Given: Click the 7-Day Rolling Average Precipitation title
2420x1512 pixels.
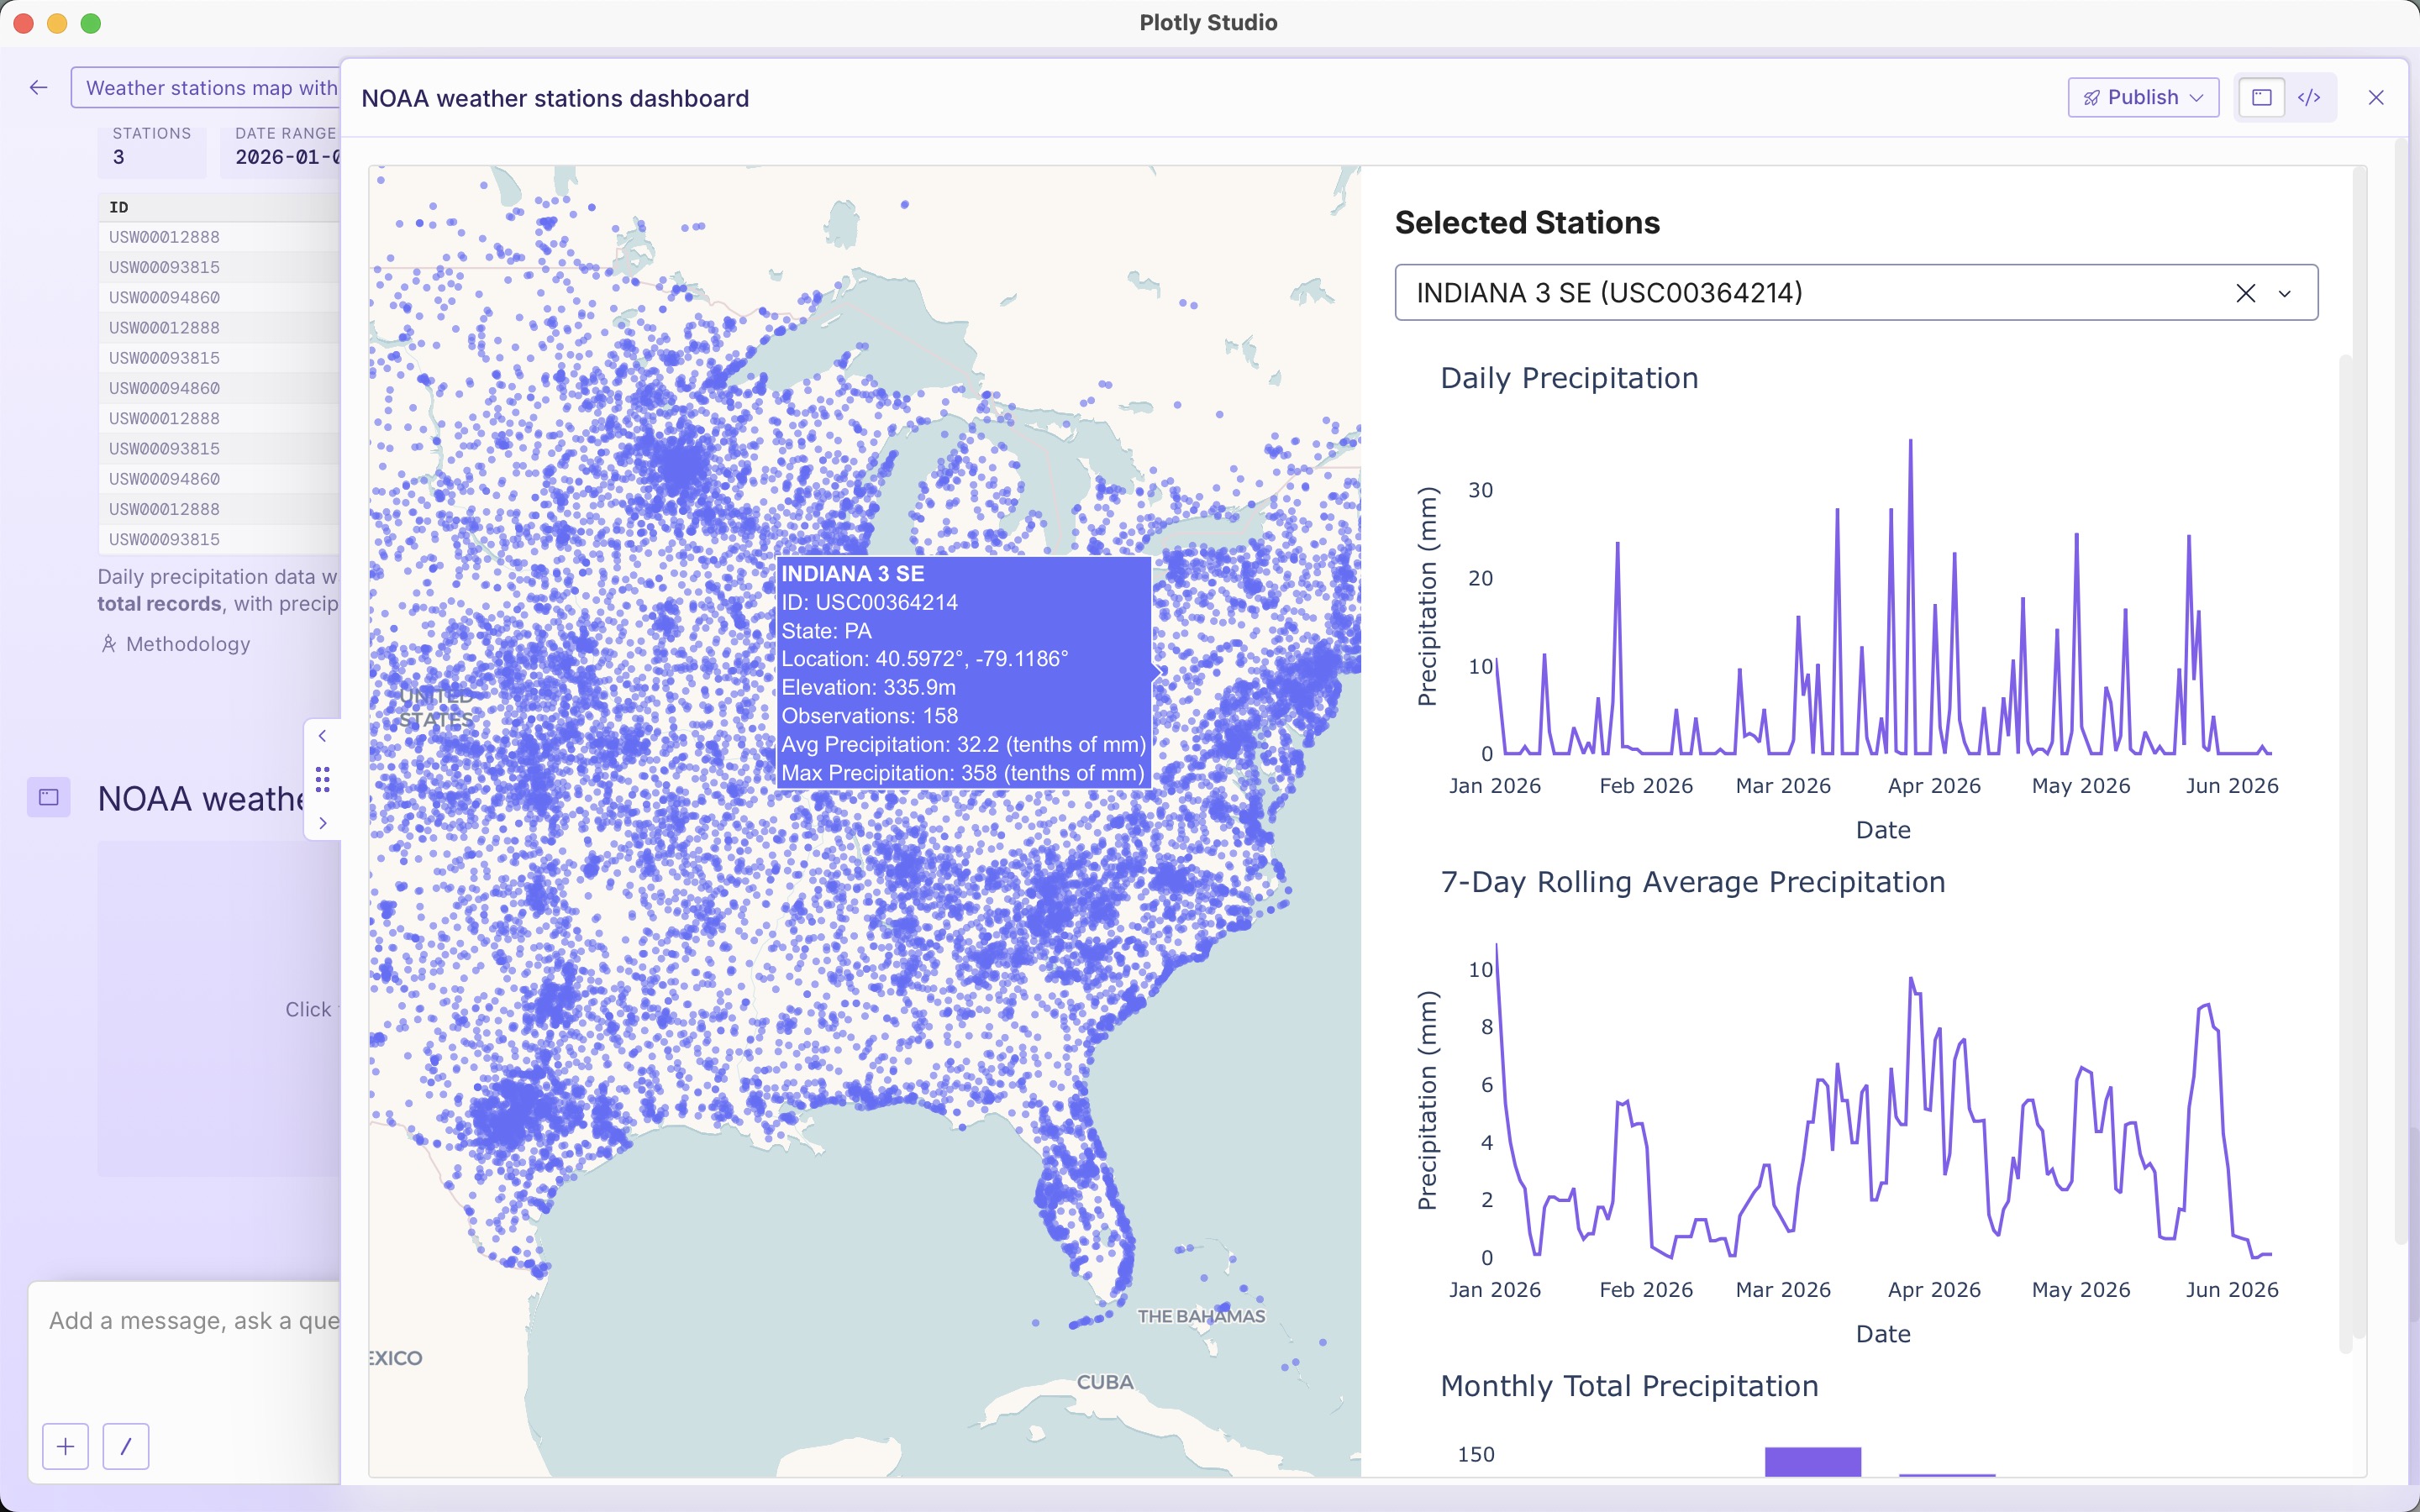Looking at the screenshot, I should [1692, 882].
